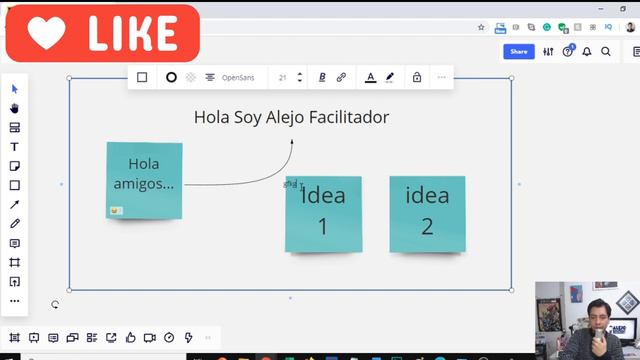640x360 pixels.
Task: Click the search magnifier icon
Action: pos(606,51)
